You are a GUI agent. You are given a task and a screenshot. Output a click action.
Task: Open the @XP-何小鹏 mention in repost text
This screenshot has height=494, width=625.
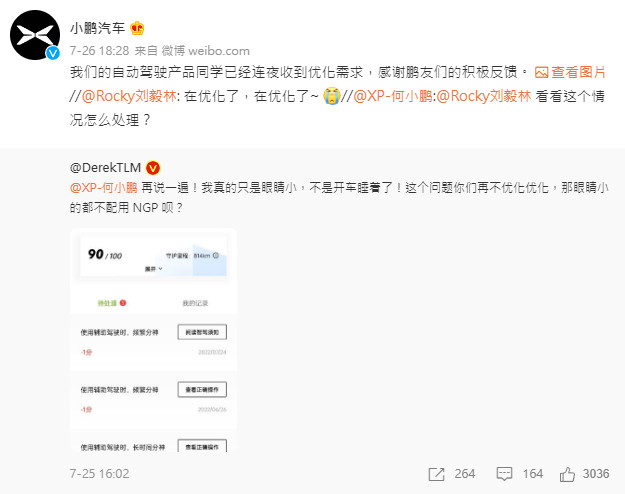click(x=393, y=96)
